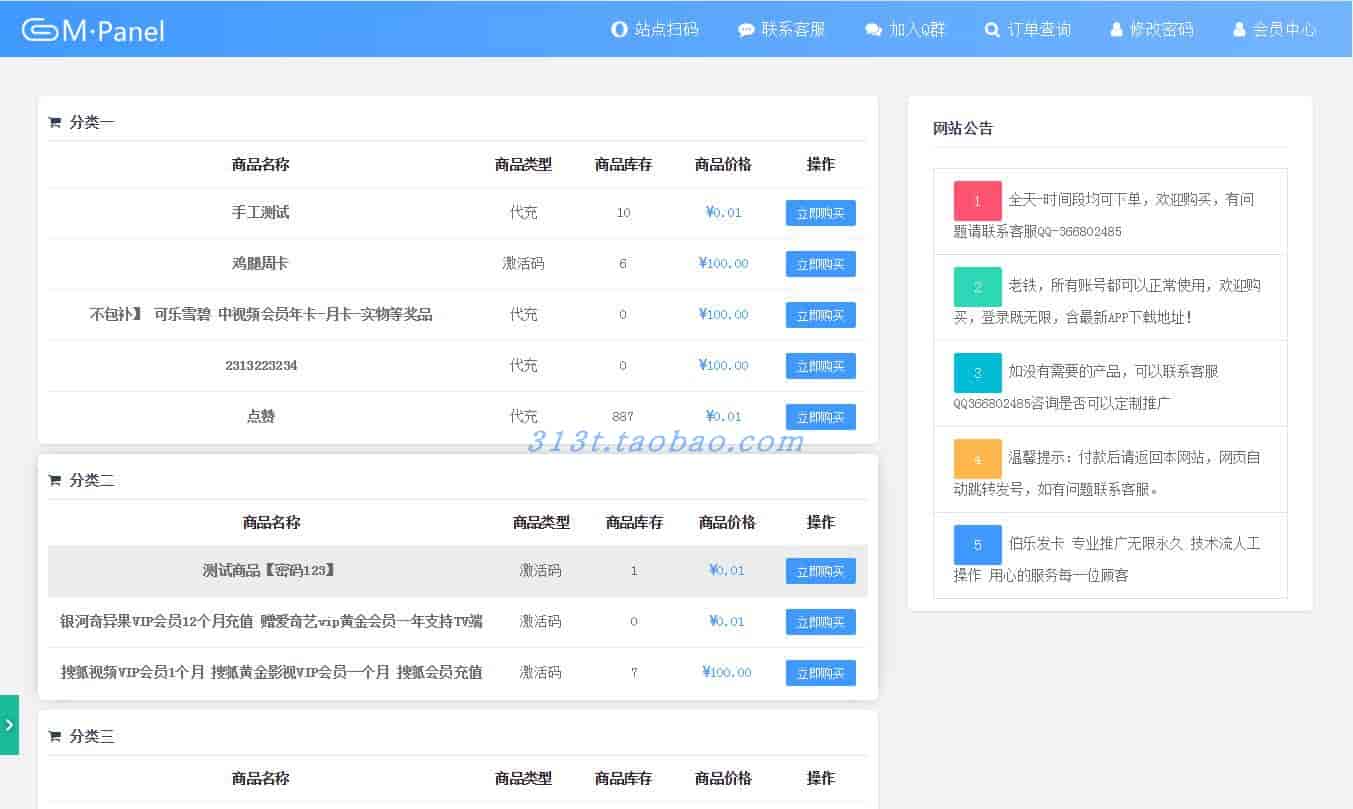Expand the green side panel arrow
Screen dimensions: 1353x809
(9, 725)
